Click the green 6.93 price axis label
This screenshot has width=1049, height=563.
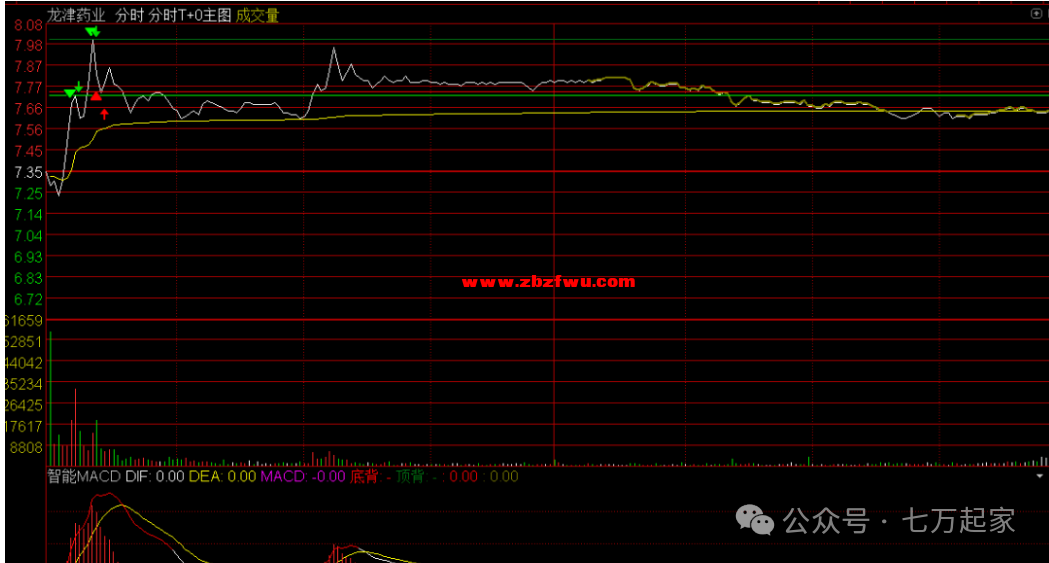tap(29, 257)
